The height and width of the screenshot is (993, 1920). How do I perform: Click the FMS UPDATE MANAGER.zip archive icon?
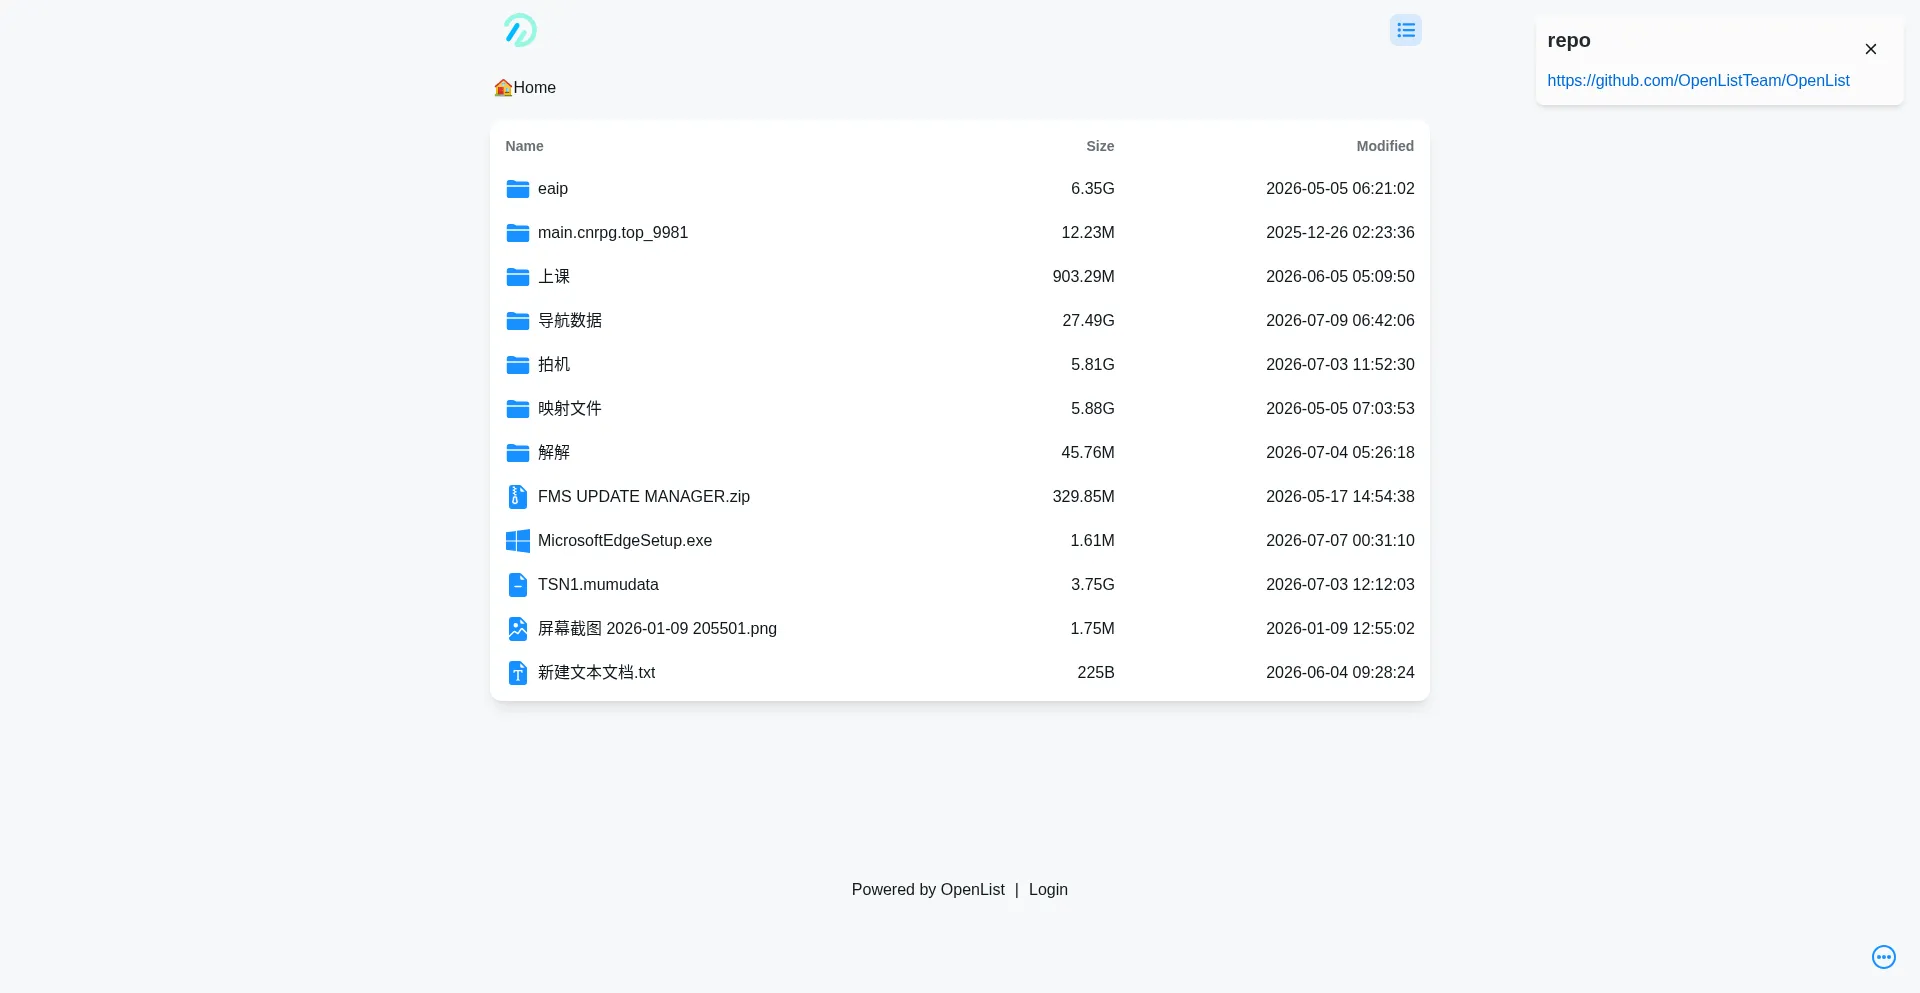coord(517,497)
